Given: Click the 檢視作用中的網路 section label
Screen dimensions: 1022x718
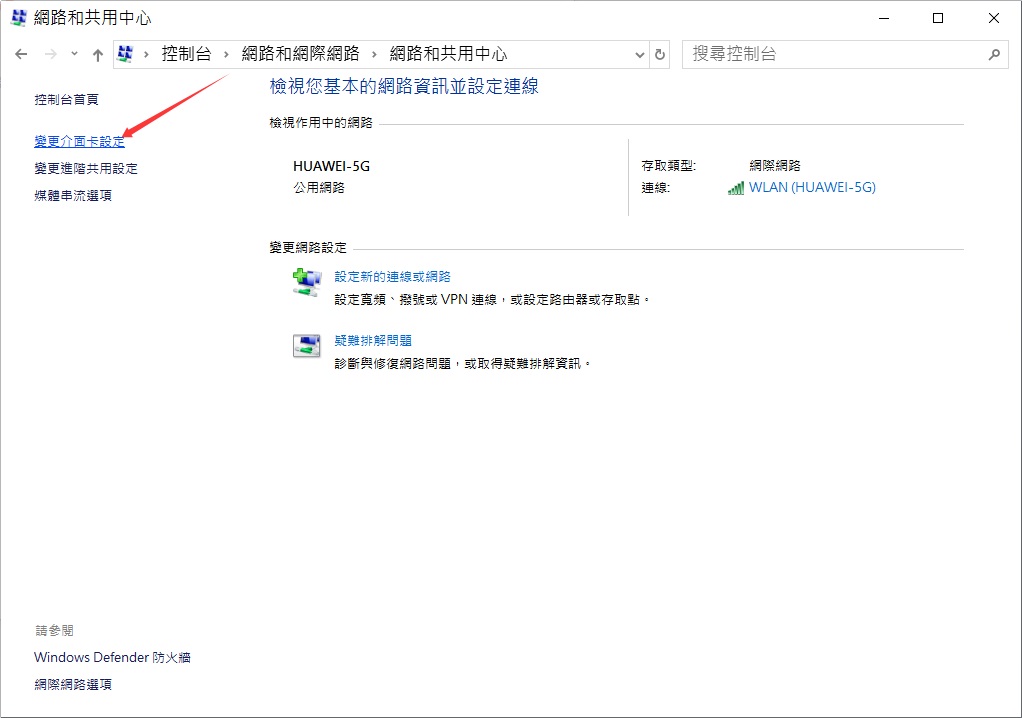Looking at the screenshot, I should 321,122.
